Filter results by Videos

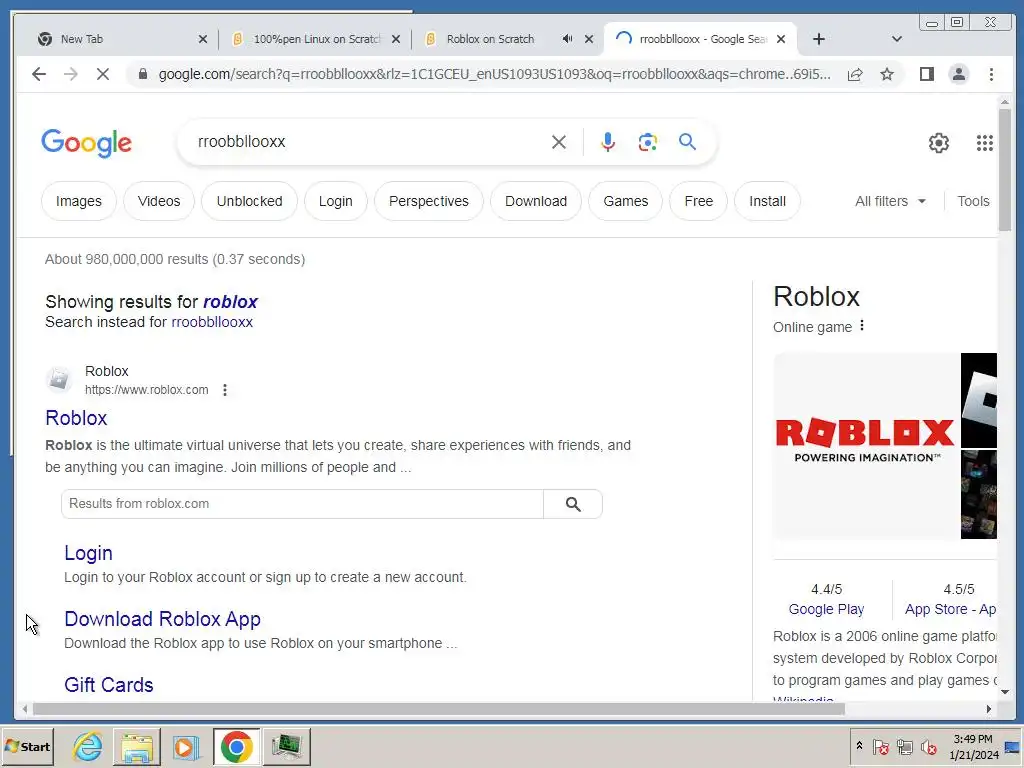[x=159, y=201]
